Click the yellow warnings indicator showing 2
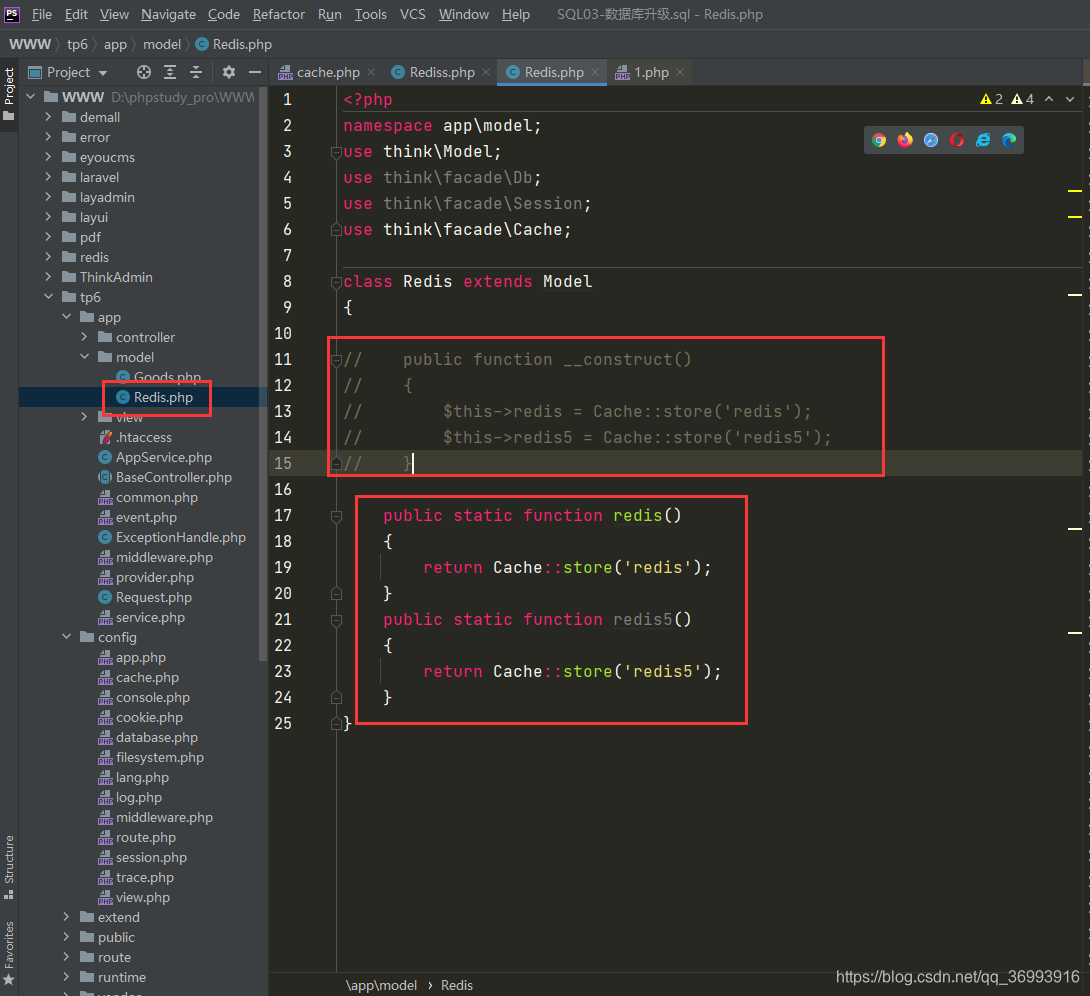The image size is (1090, 996). coord(990,101)
